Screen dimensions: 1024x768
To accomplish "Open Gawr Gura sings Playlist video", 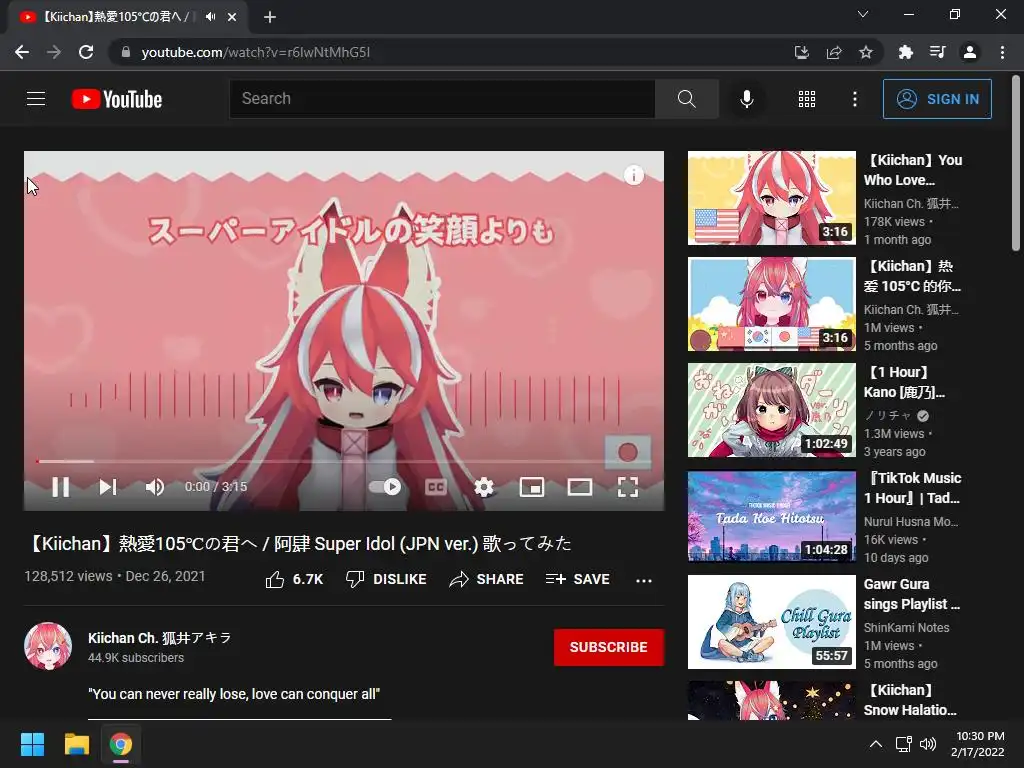I will point(772,622).
